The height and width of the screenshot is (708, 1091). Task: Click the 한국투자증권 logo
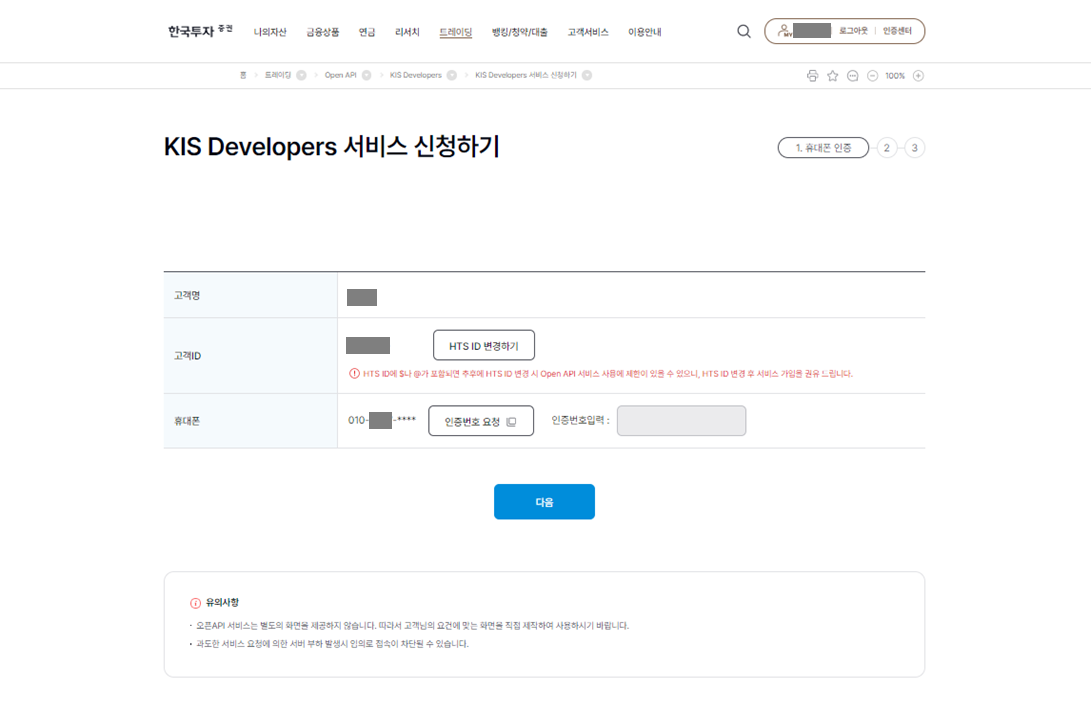200,31
